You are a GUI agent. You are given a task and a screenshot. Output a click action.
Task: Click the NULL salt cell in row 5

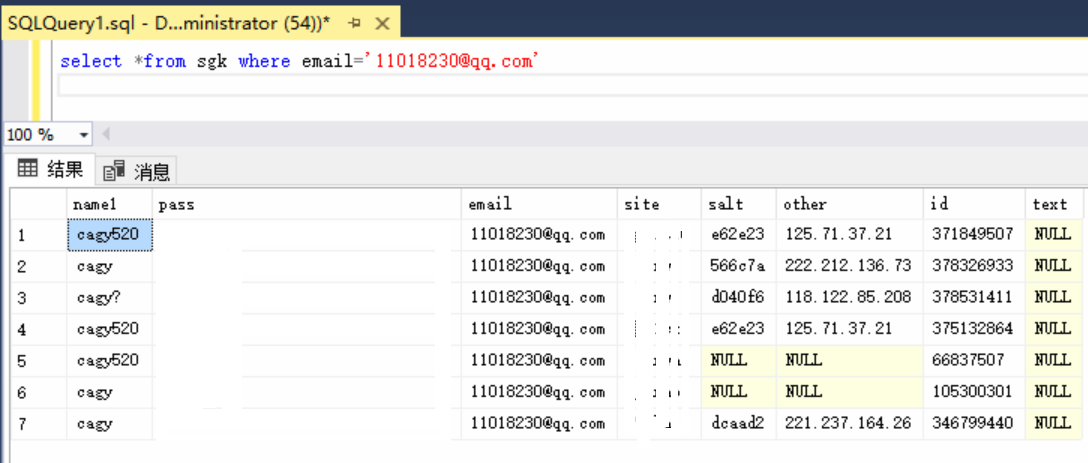(739, 361)
